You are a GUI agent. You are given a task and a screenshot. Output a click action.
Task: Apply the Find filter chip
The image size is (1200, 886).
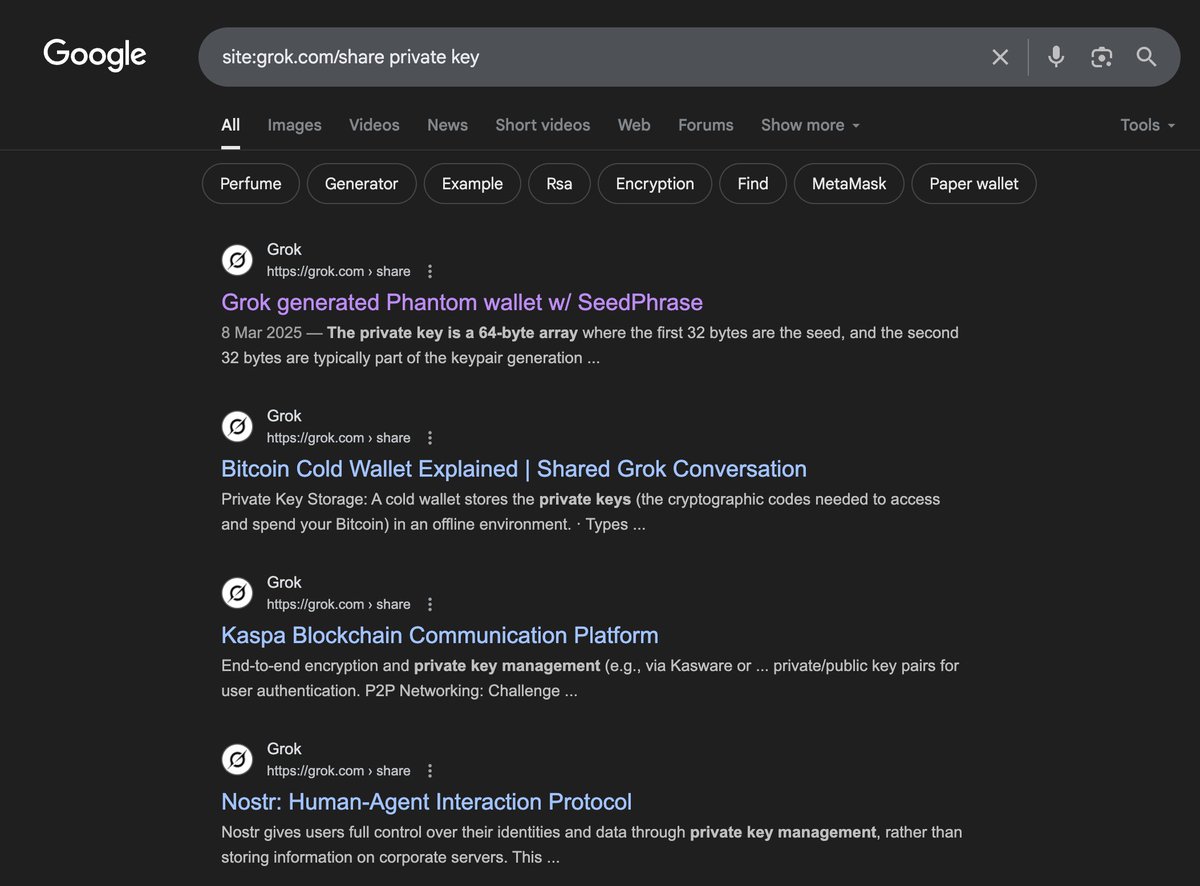click(x=753, y=184)
